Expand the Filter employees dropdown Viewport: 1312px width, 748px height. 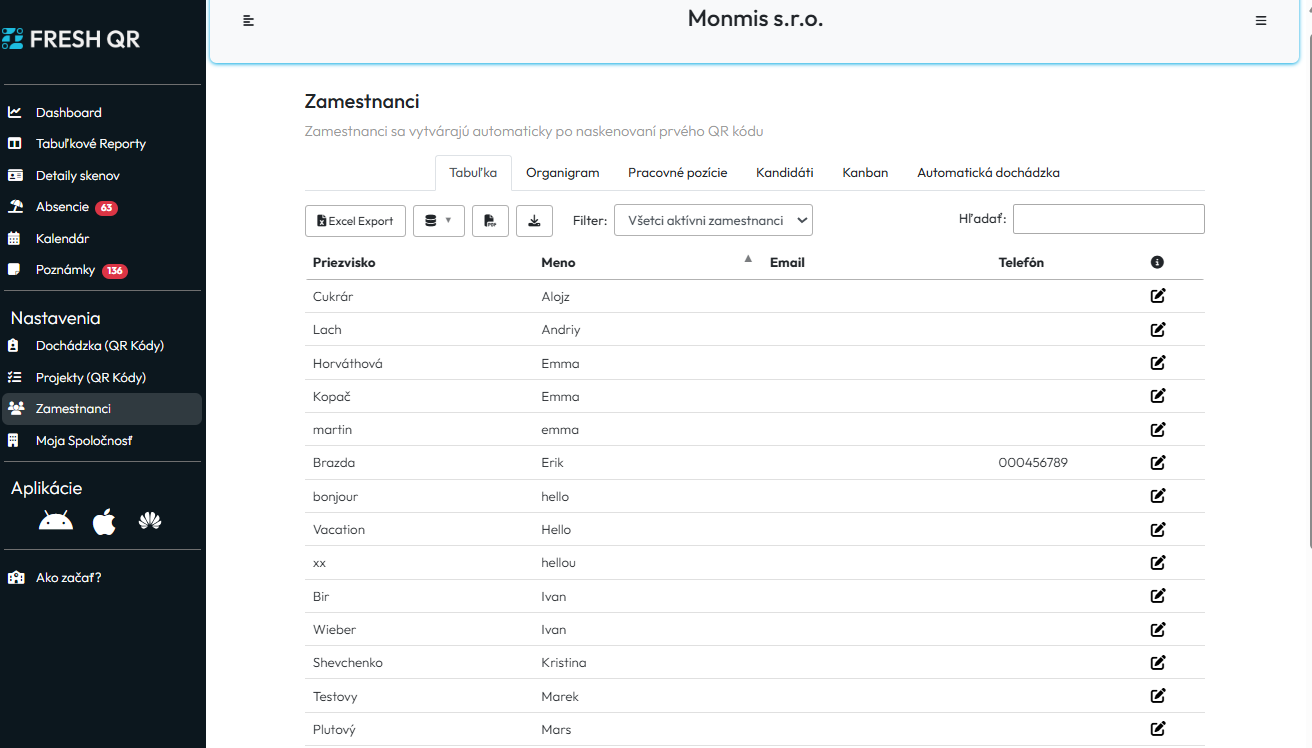pyautogui.click(x=713, y=221)
